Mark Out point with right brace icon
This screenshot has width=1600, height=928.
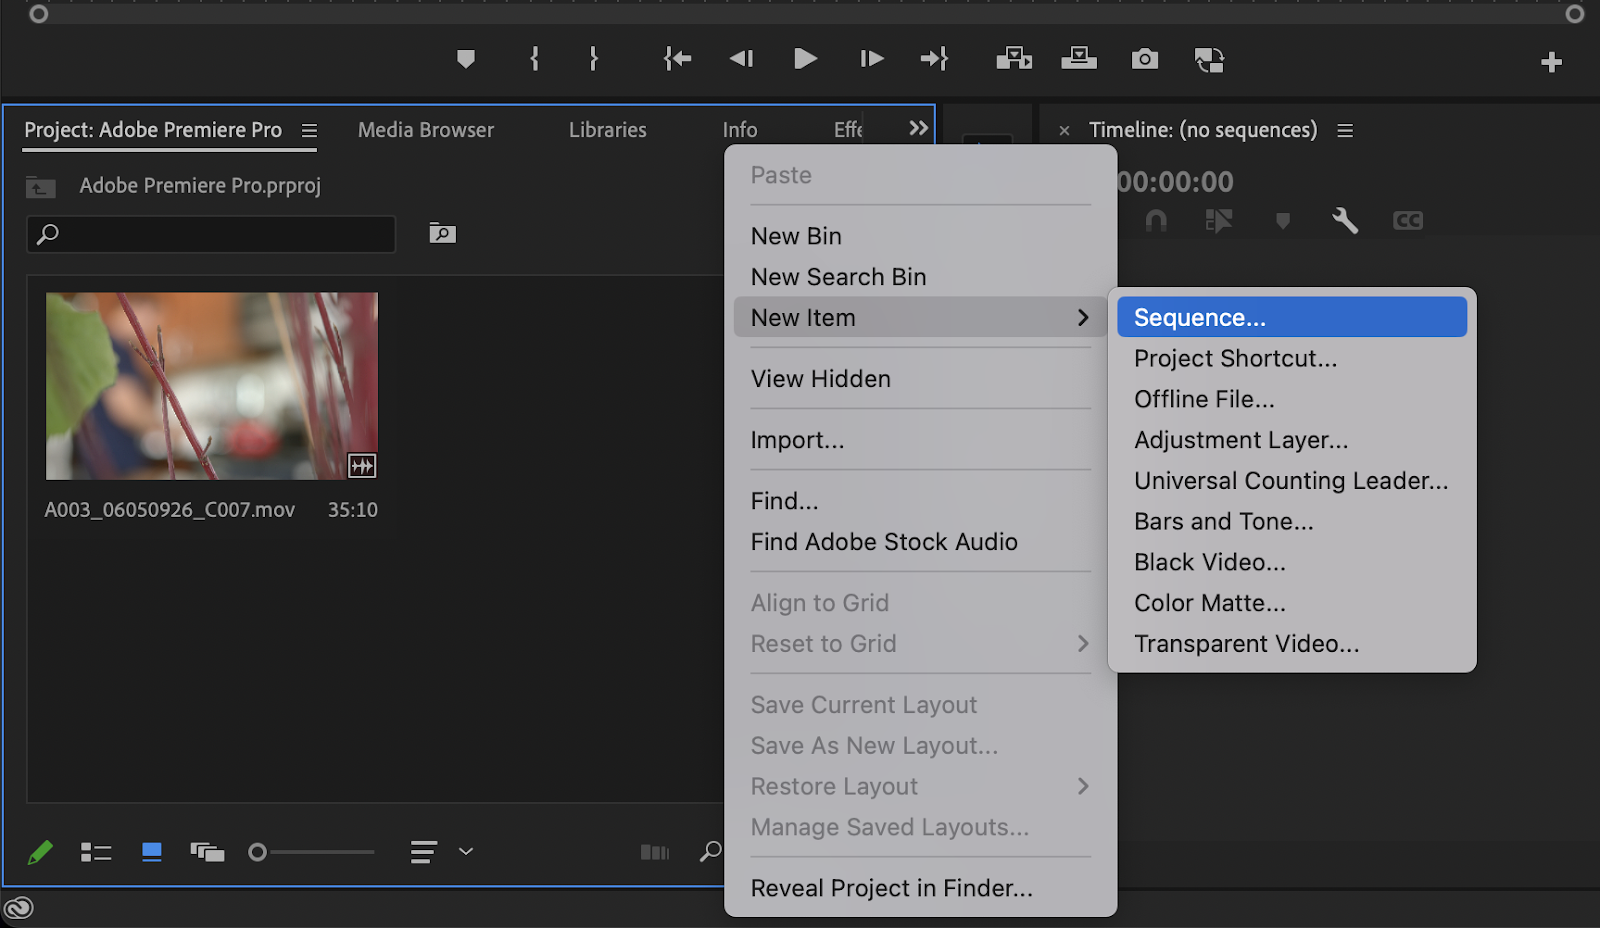click(x=594, y=59)
